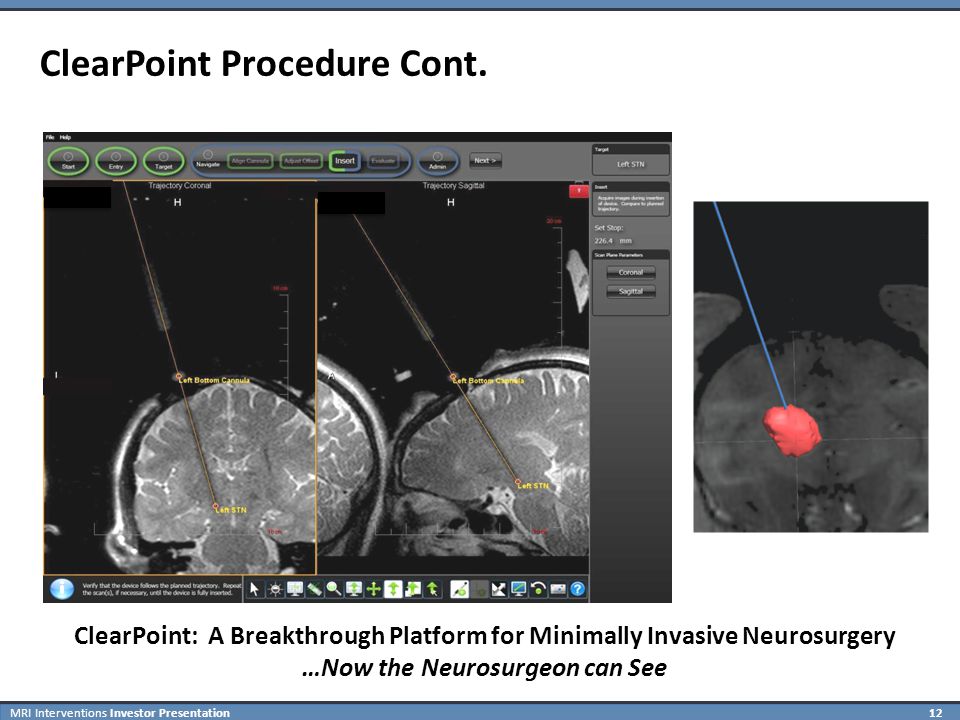Click the green arrow with cursor icon
The height and width of the screenshot is (720, 960).
433,589
